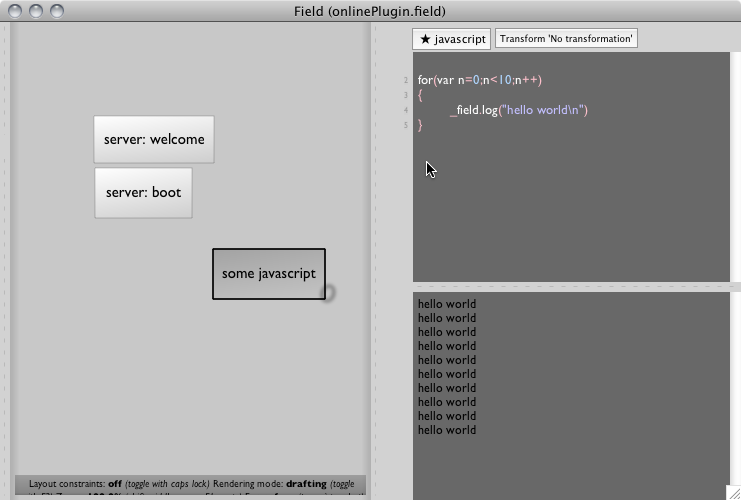The image size is (741, 500).
Task: Click circular handle on 'some javascript' box
Action: pos(327,292)
